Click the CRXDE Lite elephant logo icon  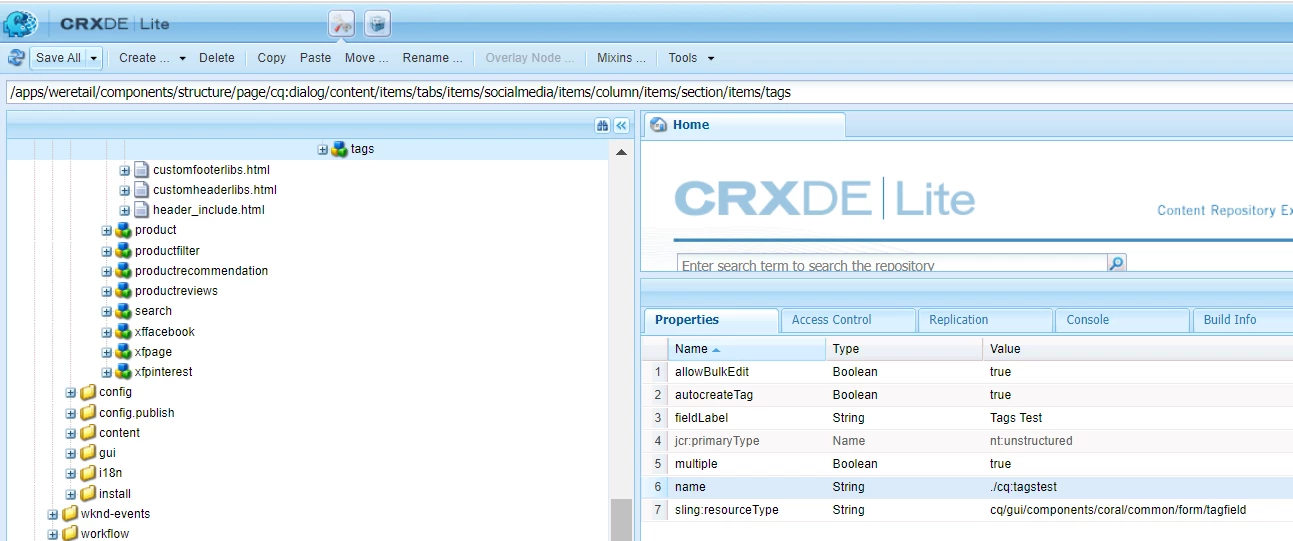click(x=20, y=23)
